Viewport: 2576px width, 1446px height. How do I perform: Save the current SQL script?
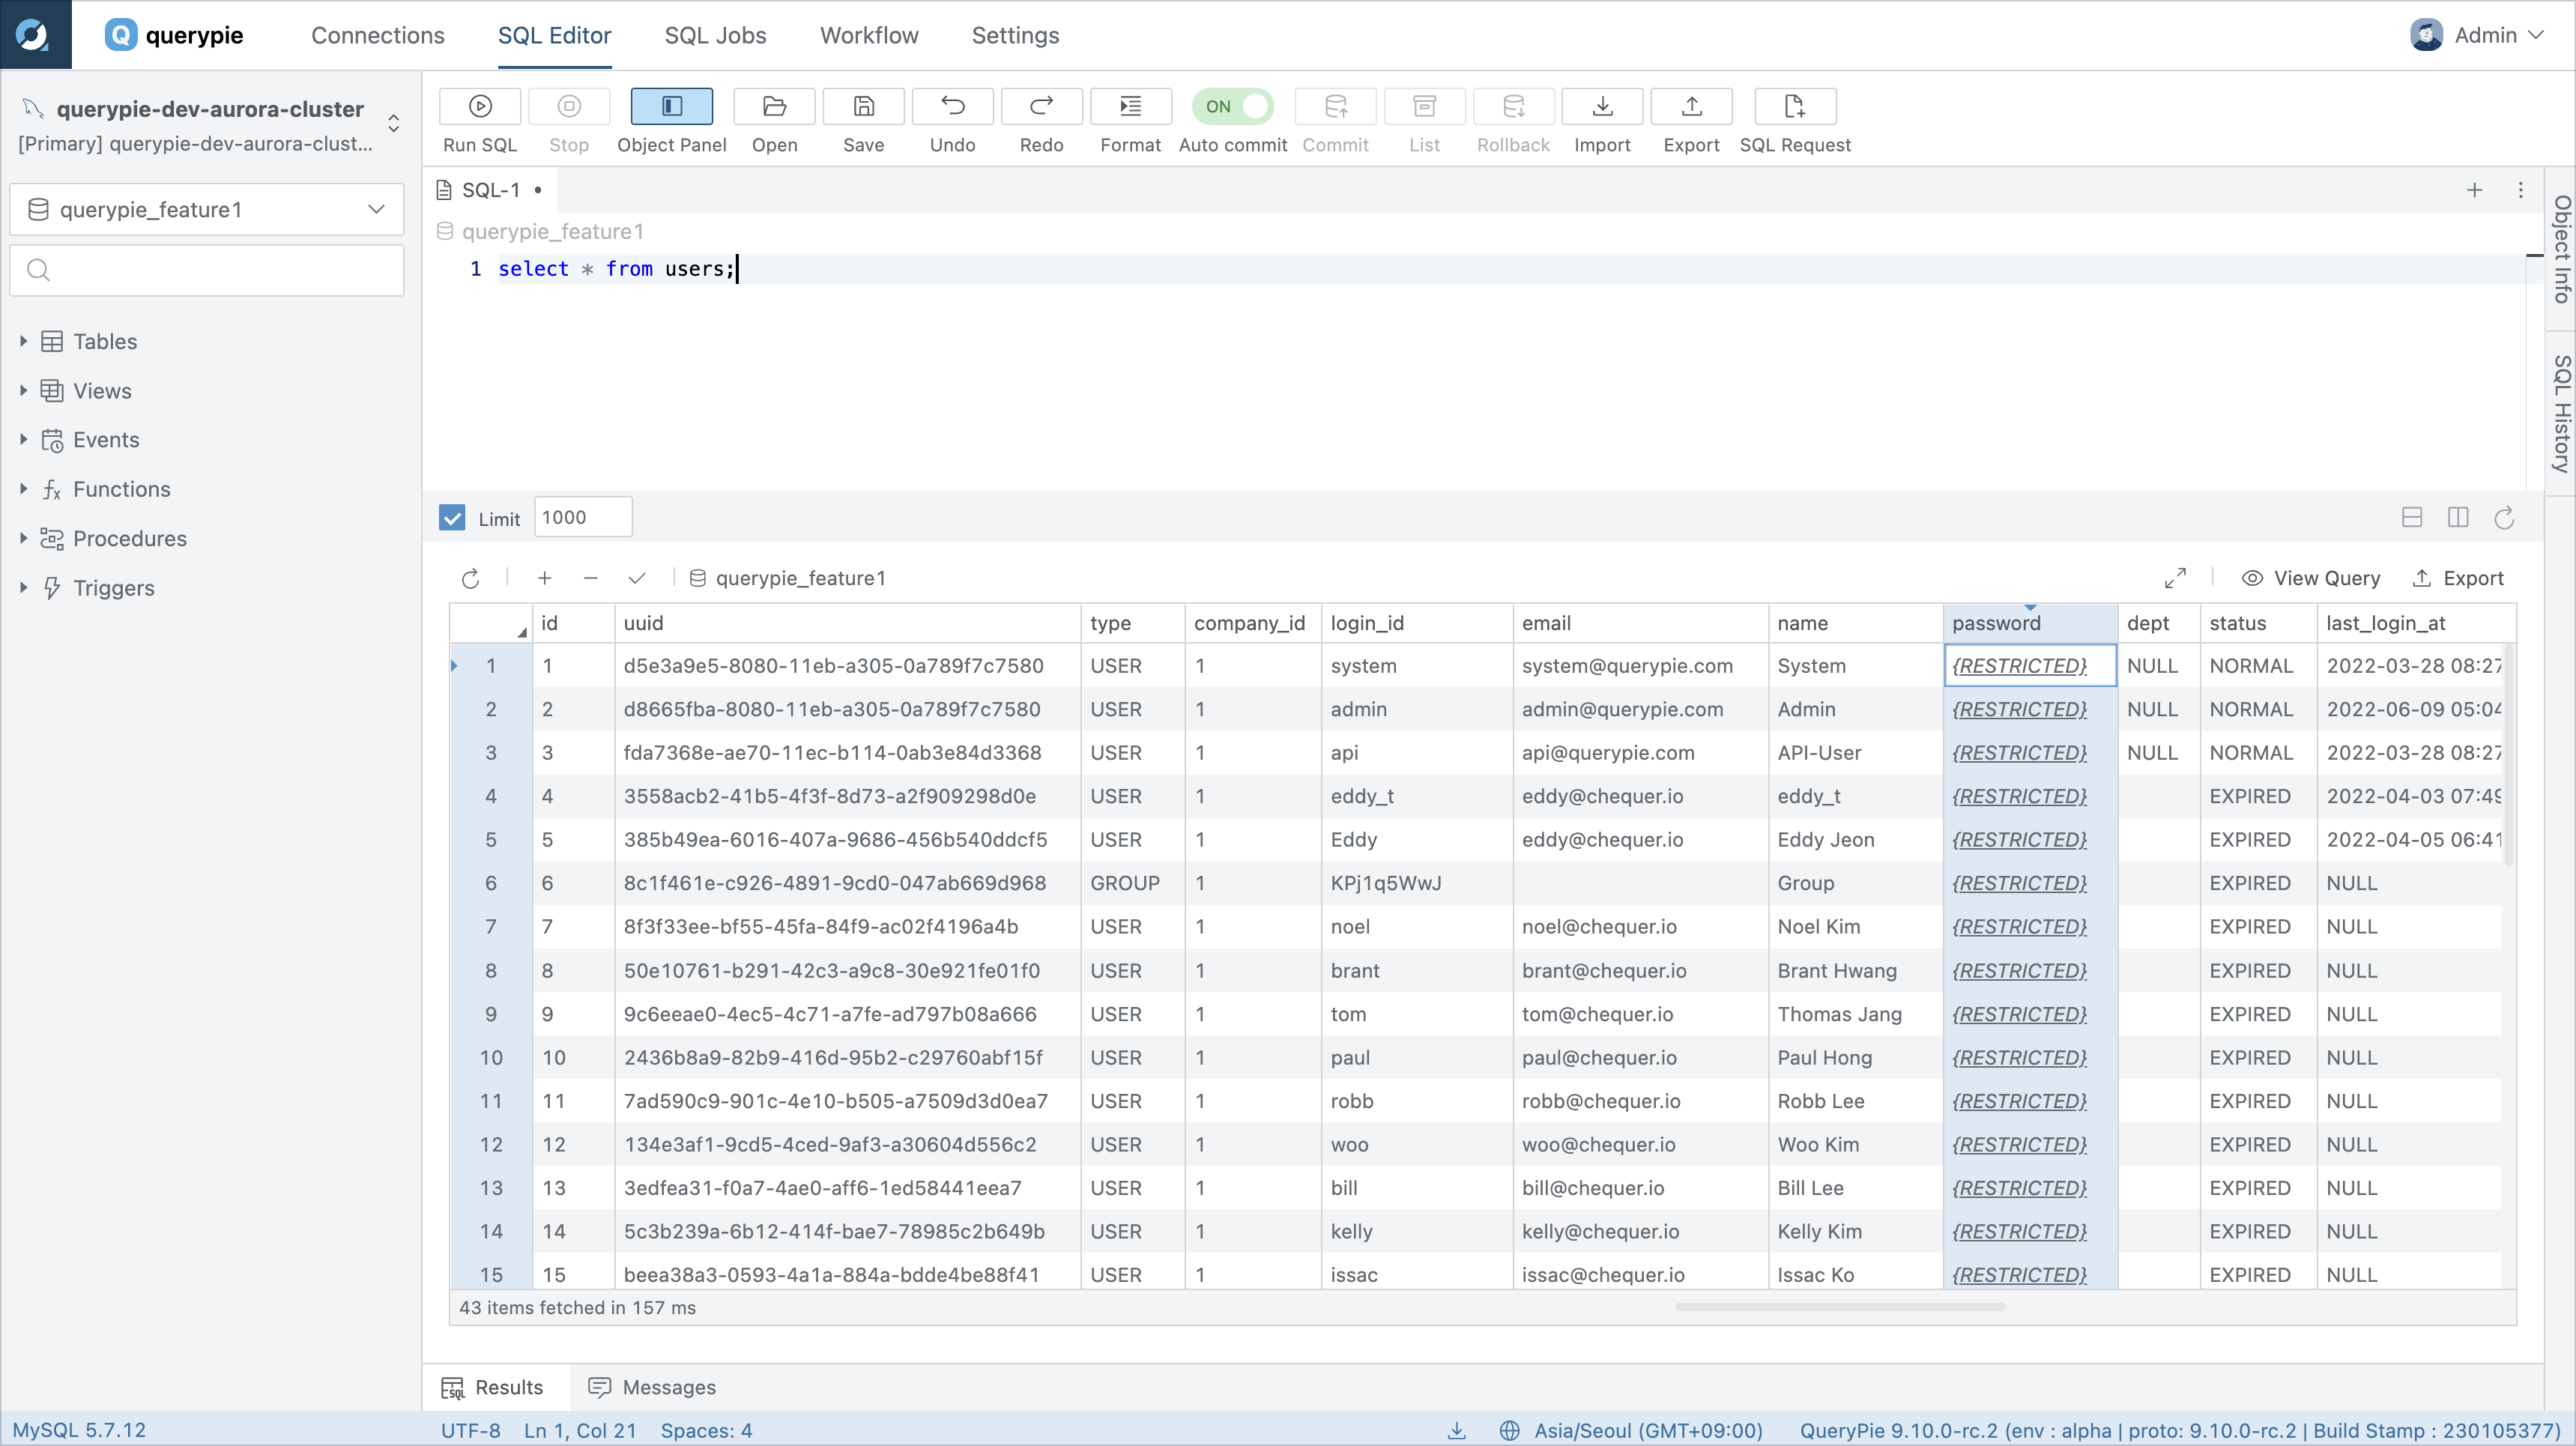tap(863, 107)
